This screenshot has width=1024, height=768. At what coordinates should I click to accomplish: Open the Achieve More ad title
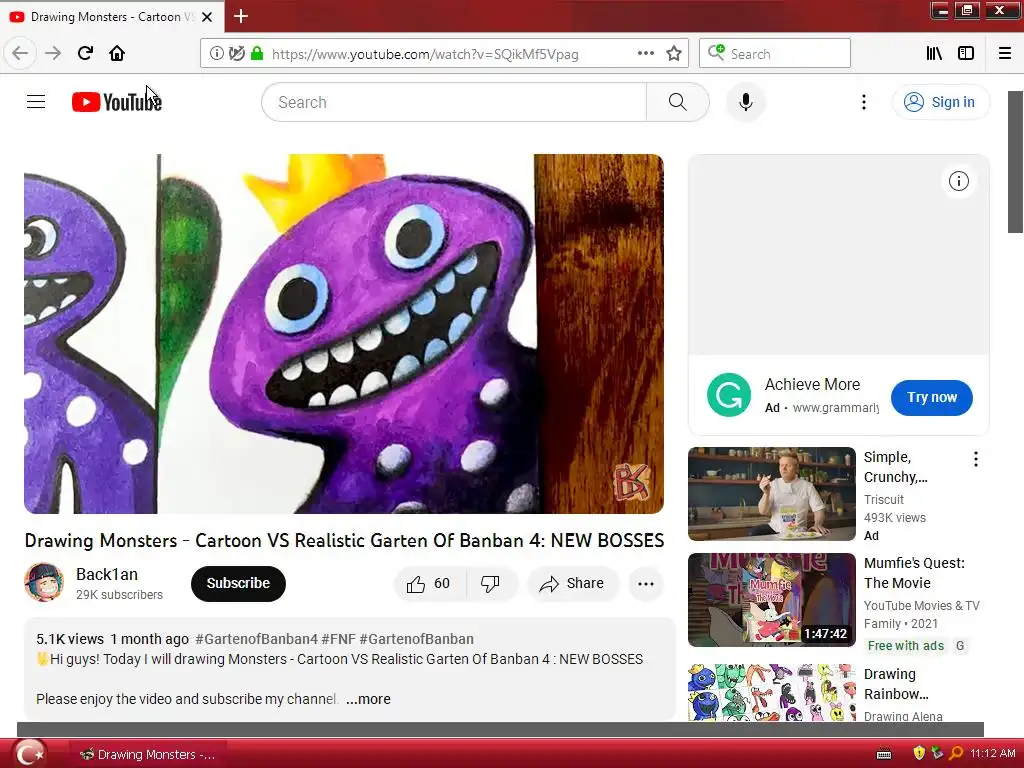click(812, 384)
